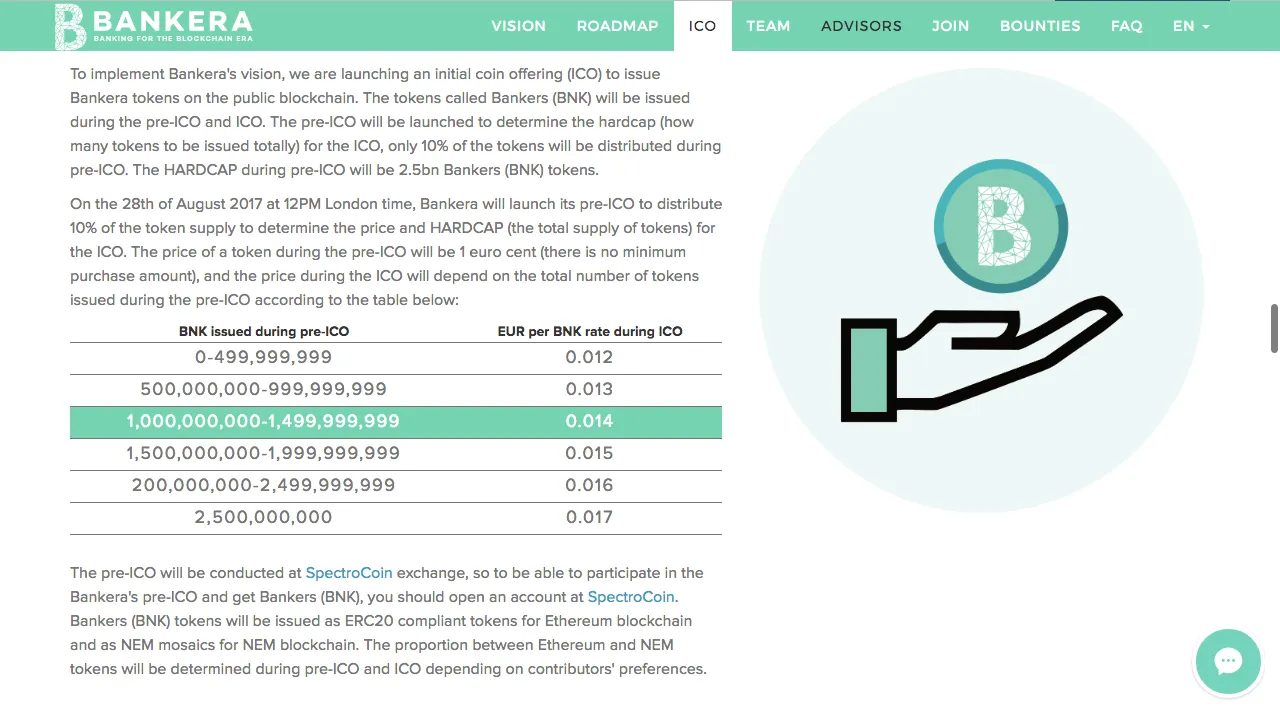Open SpectroCoin link after 'account at'

coord(631,597)
